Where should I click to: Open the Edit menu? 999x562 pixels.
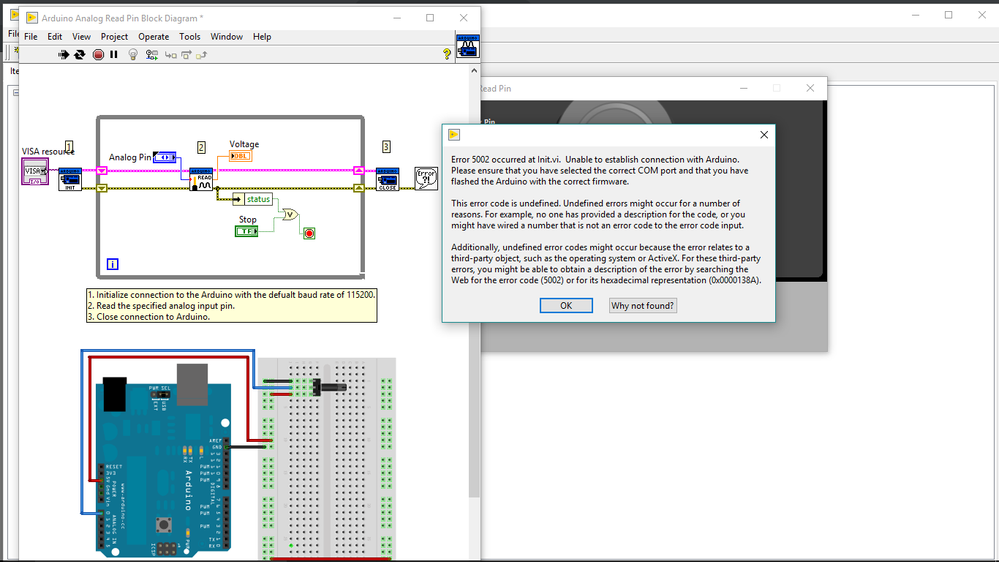pos(55,37)
